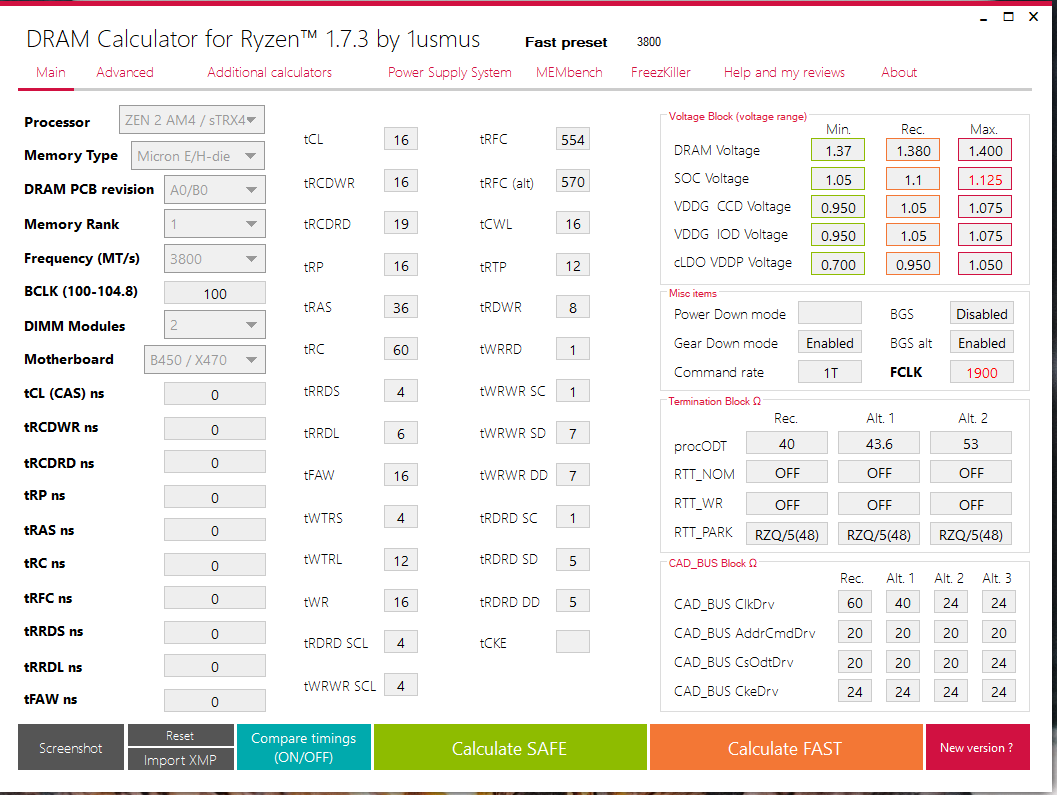This screenshot has height=795, width=1057.
Task: Click the tRFC ns input field
Action: click(x=214, y=598)
